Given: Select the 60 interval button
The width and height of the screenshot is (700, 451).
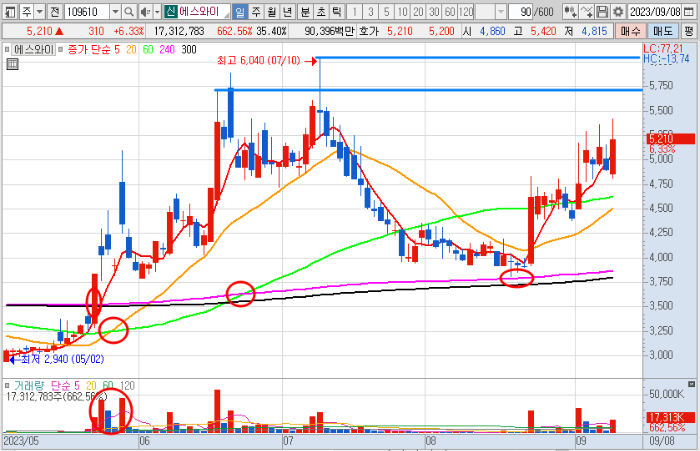Looking at the screenshot, I should 450,11.
